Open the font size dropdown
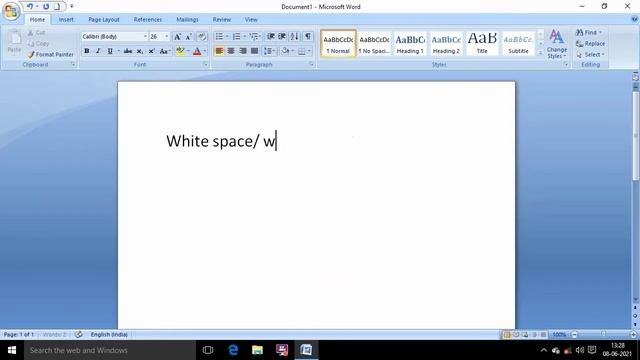Viewport: 640px width, 360px height. coord(167,37)
